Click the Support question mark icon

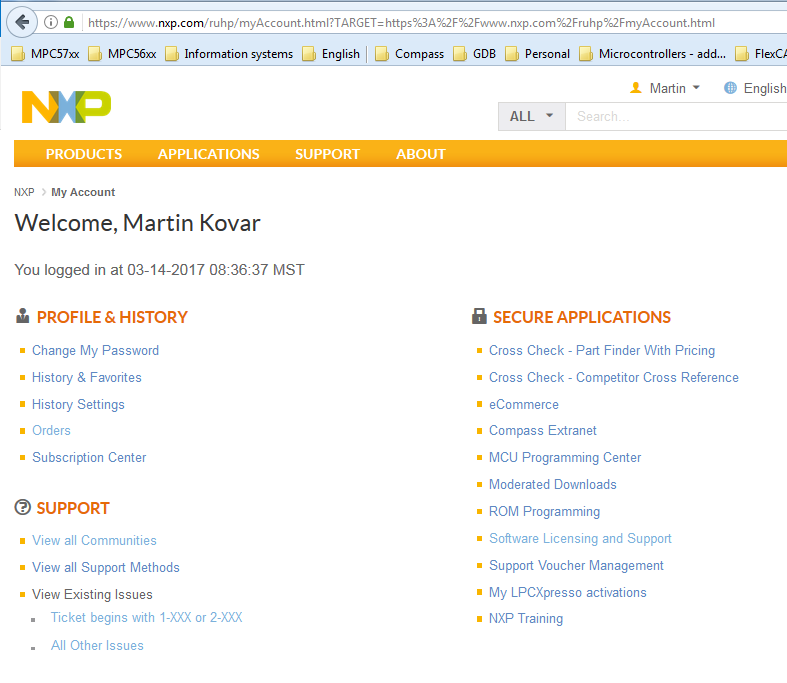click(23, 507)
